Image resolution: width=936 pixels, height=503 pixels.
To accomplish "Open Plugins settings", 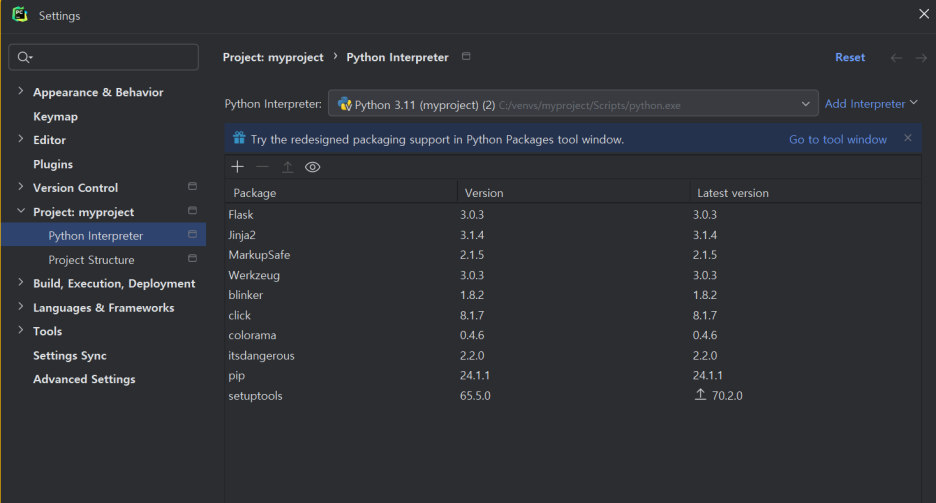I will [x=53, y=164].
